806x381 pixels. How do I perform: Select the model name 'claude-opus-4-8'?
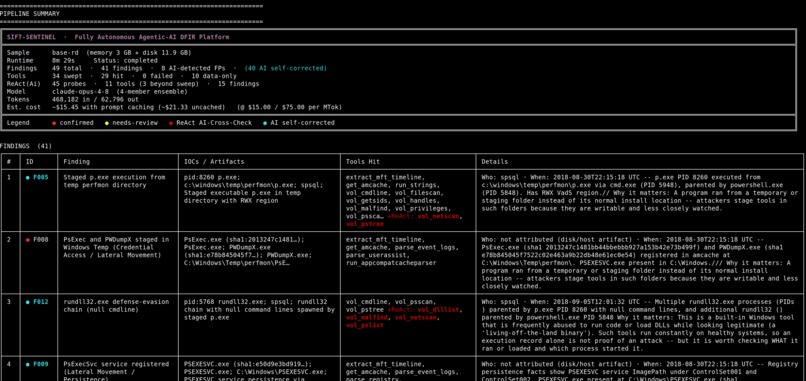(x=80, y=92)
